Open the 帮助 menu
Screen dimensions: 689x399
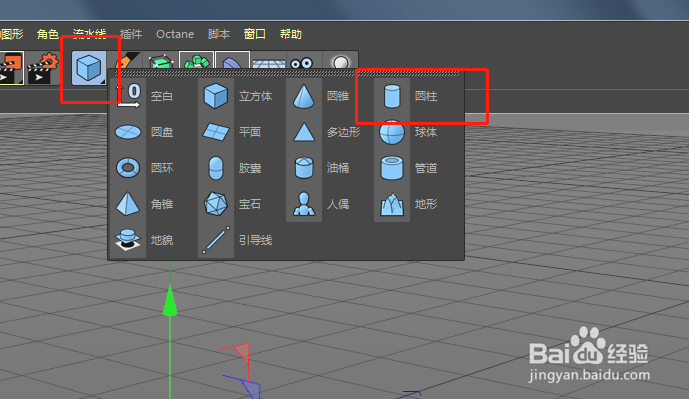tap(291, 34)
